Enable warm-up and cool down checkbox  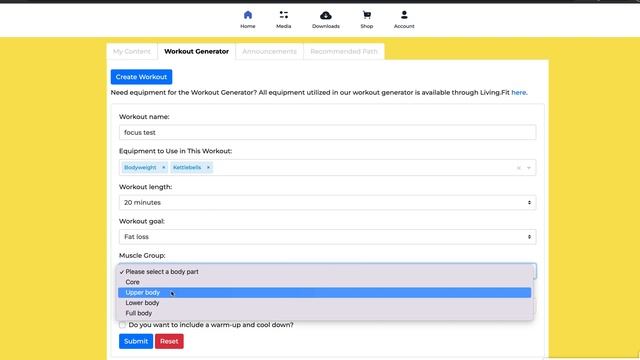pos(122,325)
